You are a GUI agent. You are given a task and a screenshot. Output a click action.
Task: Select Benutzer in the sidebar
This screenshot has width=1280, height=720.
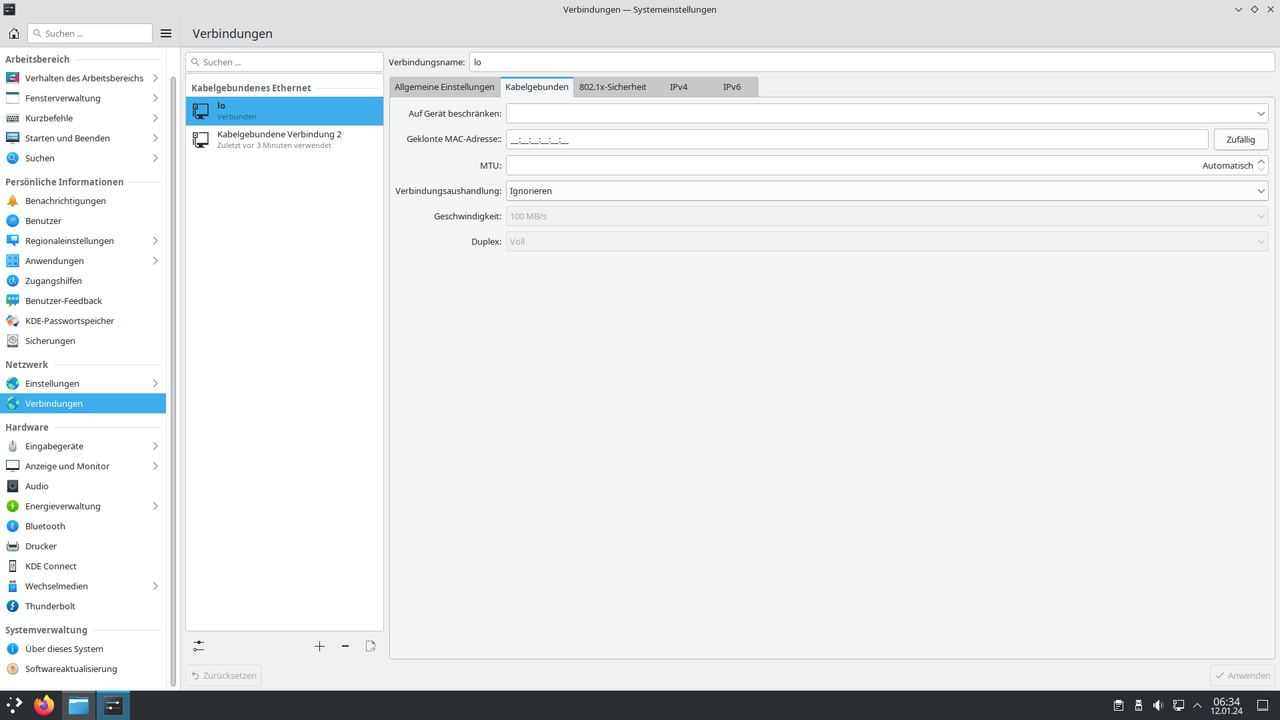pos(83,221)
